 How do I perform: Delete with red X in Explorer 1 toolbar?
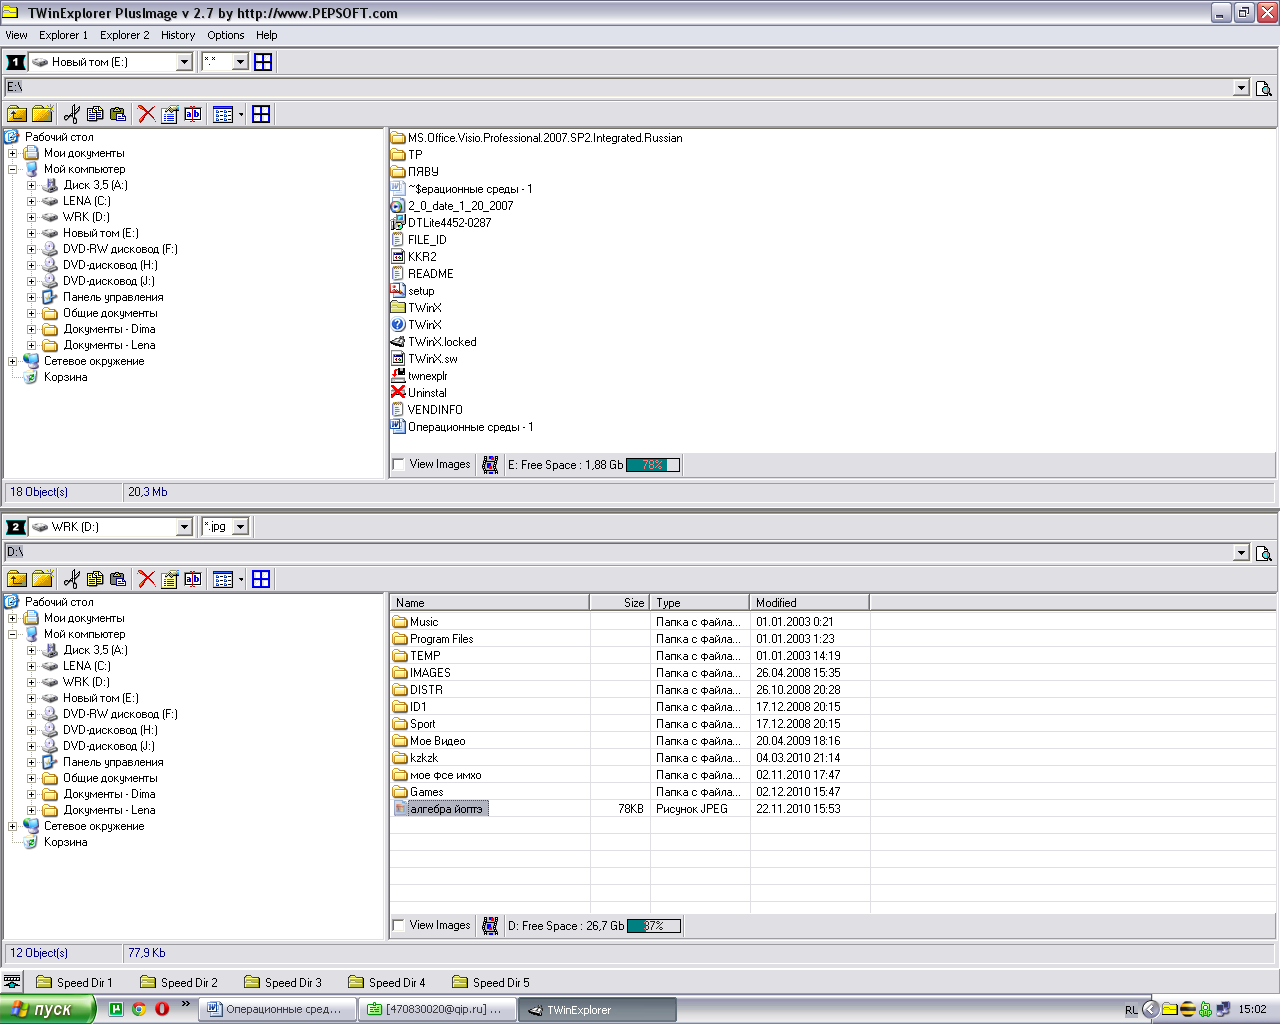(x=147, y=114)
